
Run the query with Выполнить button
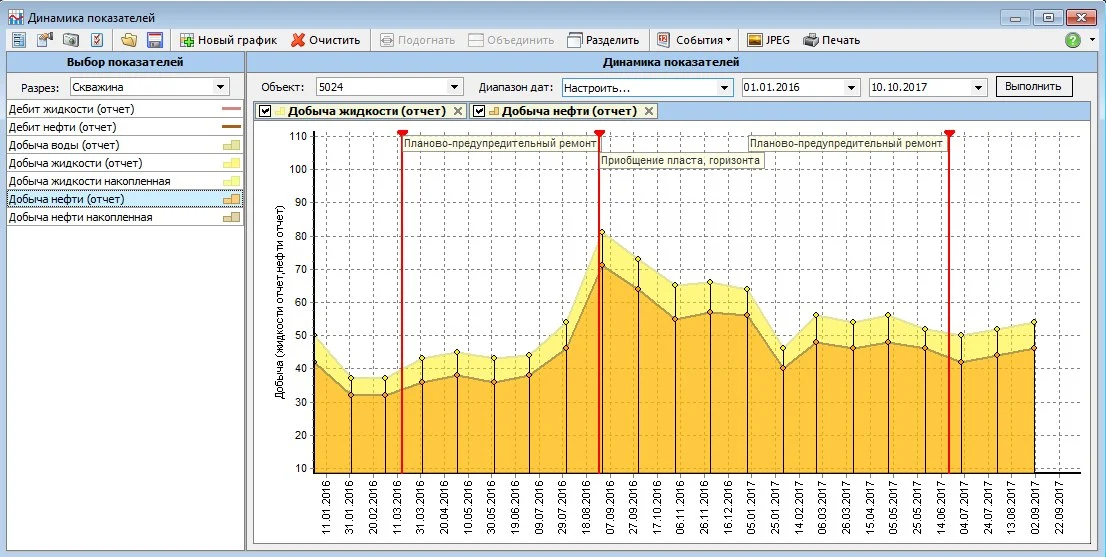(x=1033, y=87)
